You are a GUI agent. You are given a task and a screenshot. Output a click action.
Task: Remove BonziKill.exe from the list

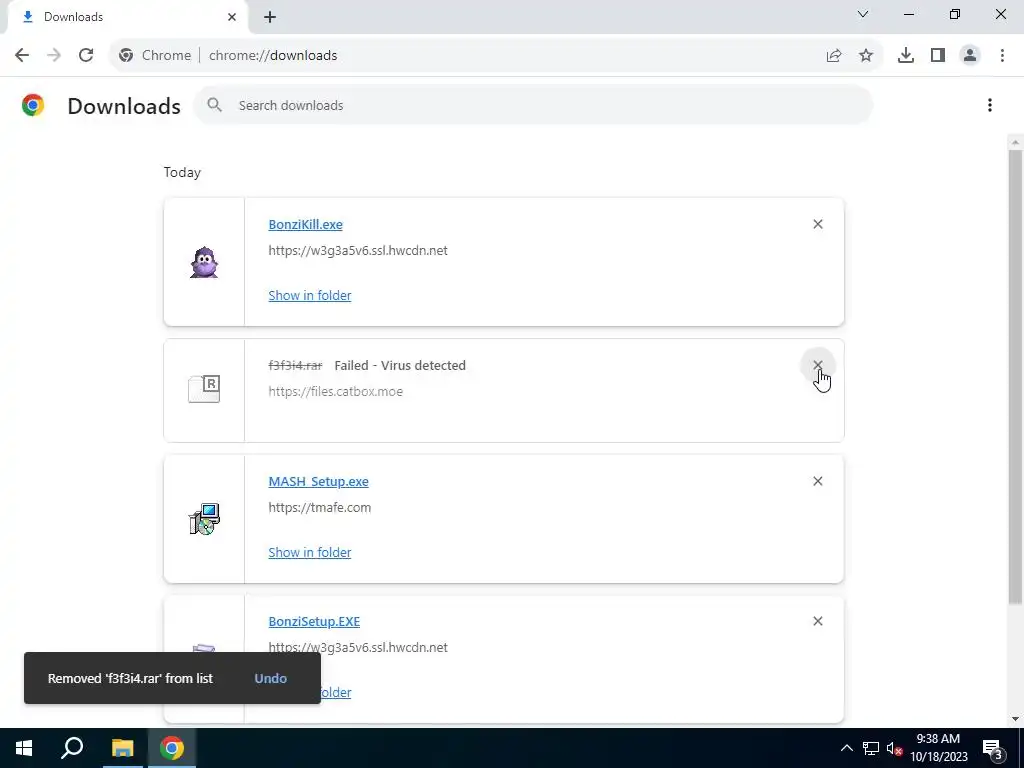(818, 224)
